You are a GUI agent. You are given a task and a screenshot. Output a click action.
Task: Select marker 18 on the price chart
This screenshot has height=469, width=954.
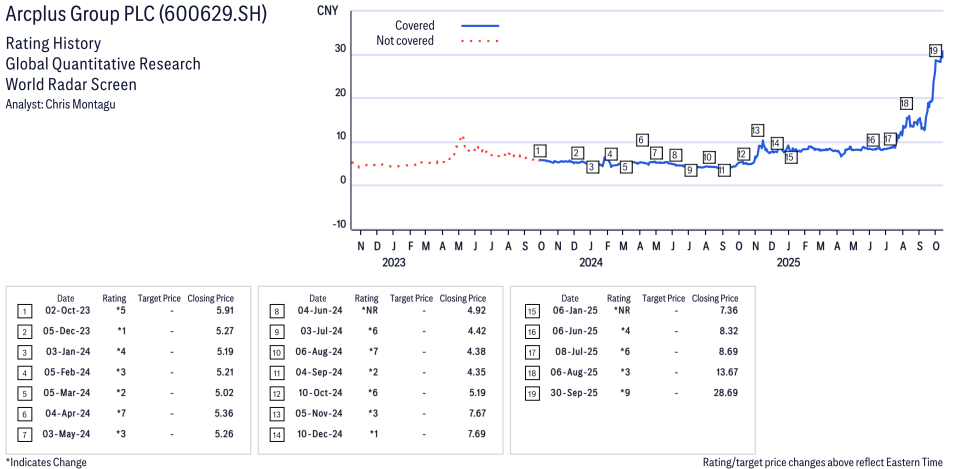[905, 103]
